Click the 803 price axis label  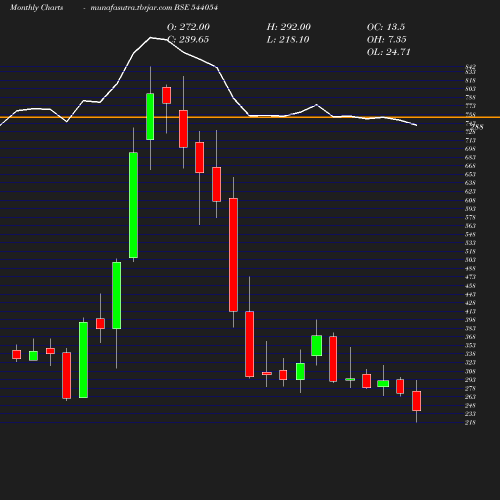(x=470, y=89)
